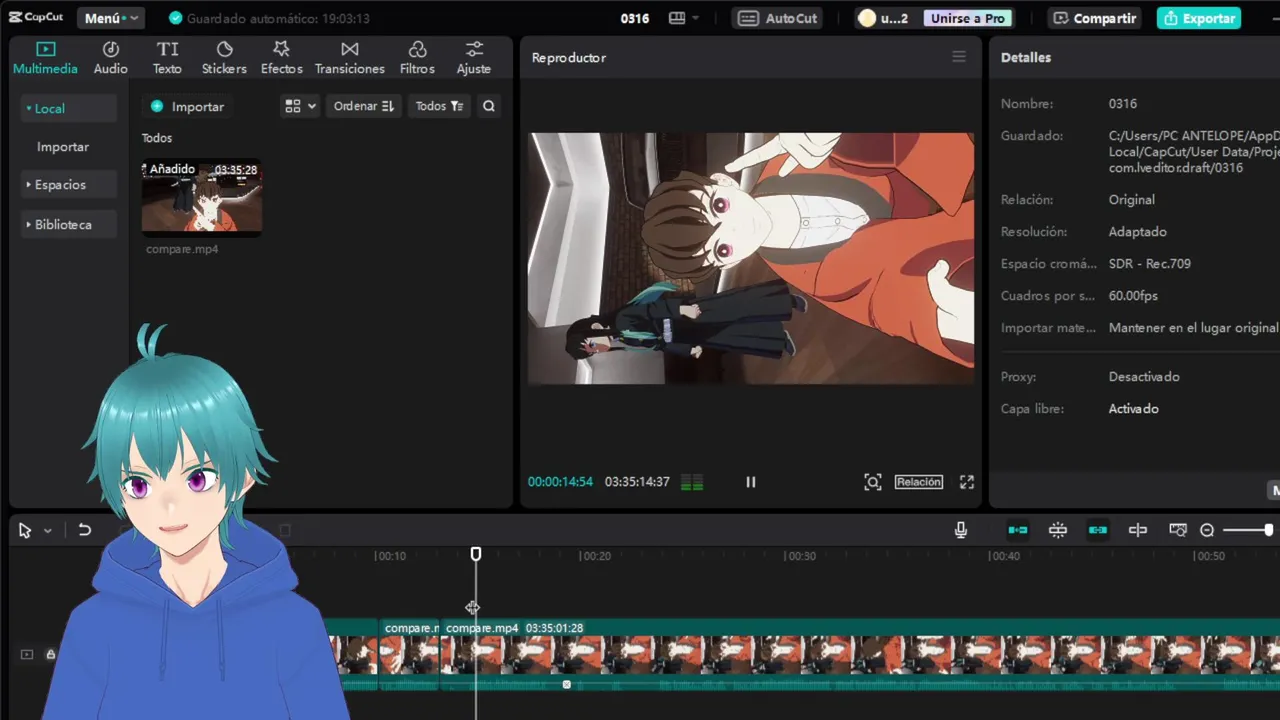
Task: Open the grid view mode dropdown
Action: 300,106
